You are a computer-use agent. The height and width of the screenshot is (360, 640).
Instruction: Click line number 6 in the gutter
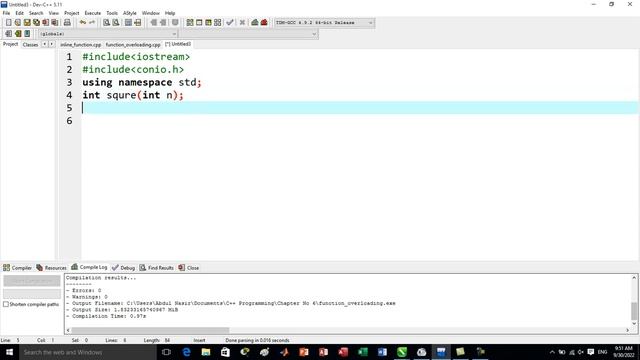[69, 121]
